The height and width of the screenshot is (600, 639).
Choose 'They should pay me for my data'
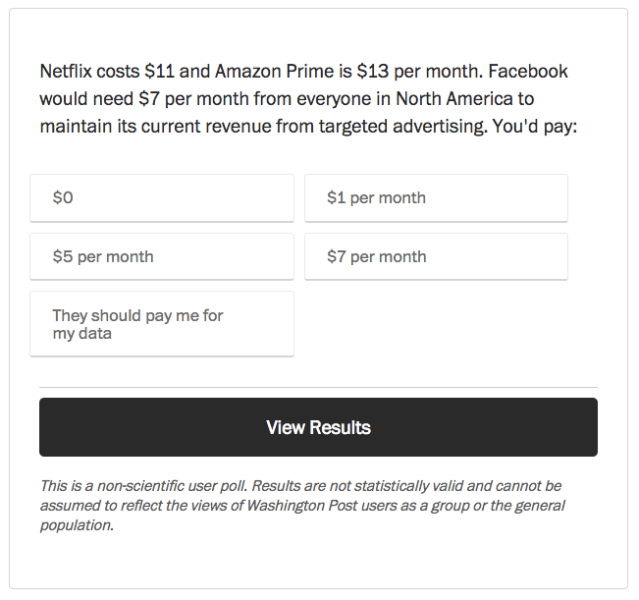tap(161, 324)
